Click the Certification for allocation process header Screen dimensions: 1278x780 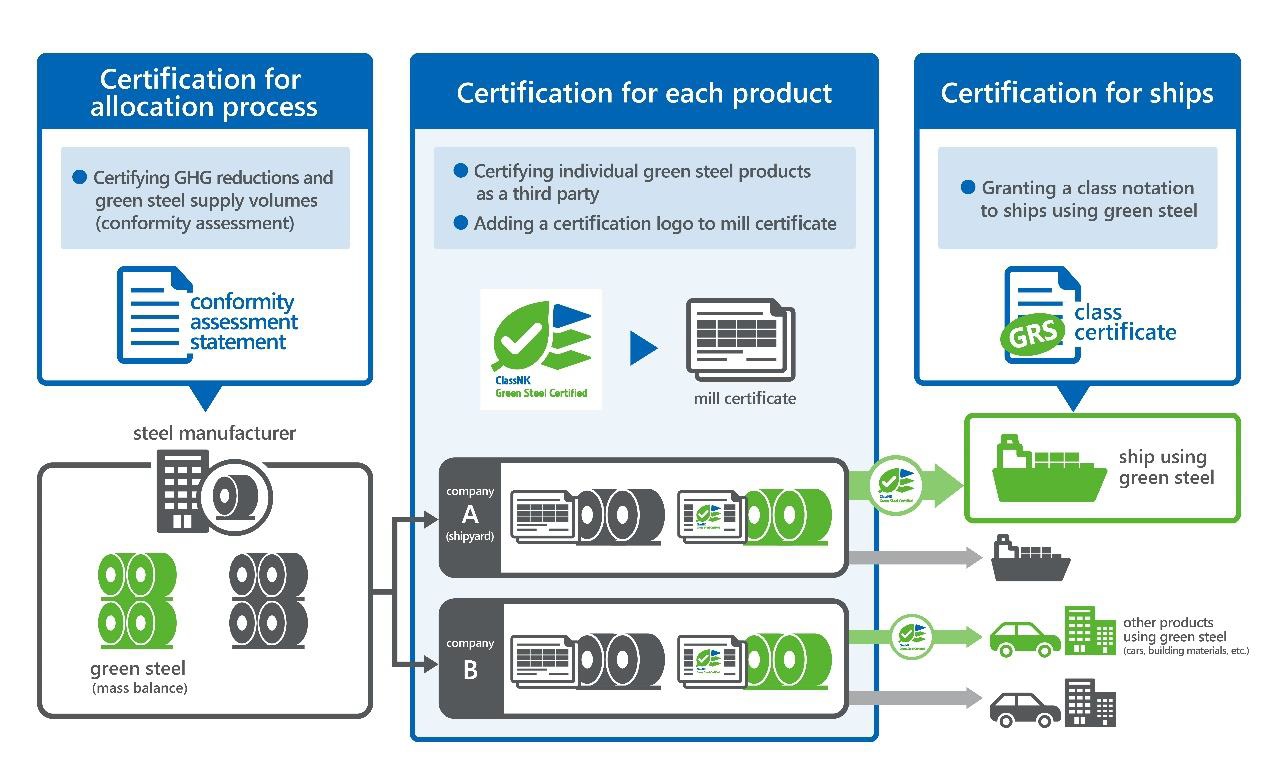pos(204,93)
